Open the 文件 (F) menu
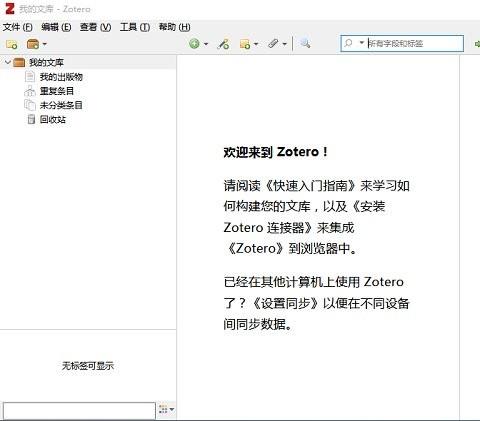 pyautogui.click(x=17, y=27)
